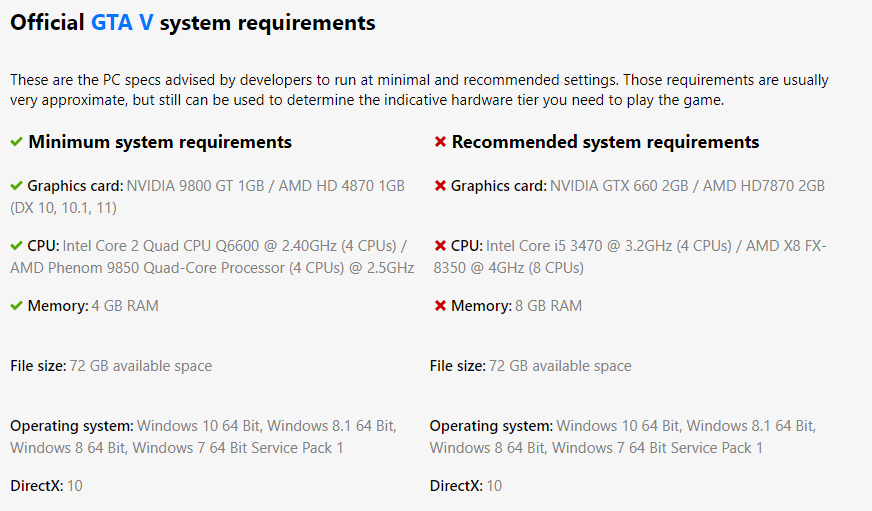Screen dimensions: 872x511
Task: Click File size label under minimum requirements
Action: point(38,366)
